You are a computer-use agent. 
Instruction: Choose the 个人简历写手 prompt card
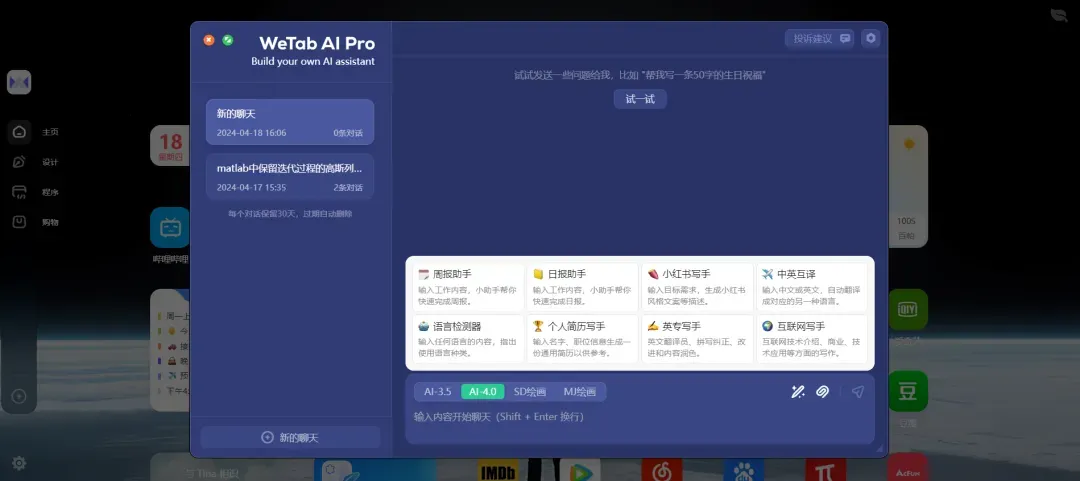tap(583, 339)
